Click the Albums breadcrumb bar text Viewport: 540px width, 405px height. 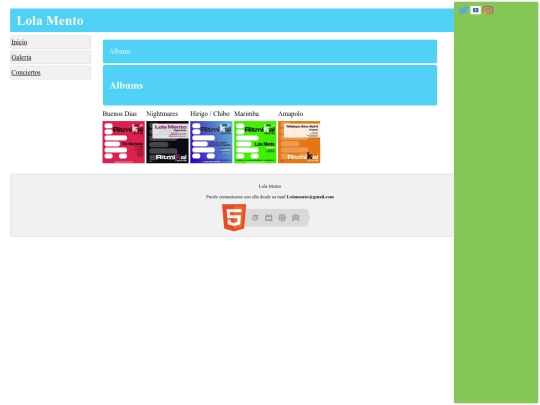point(120,51)
